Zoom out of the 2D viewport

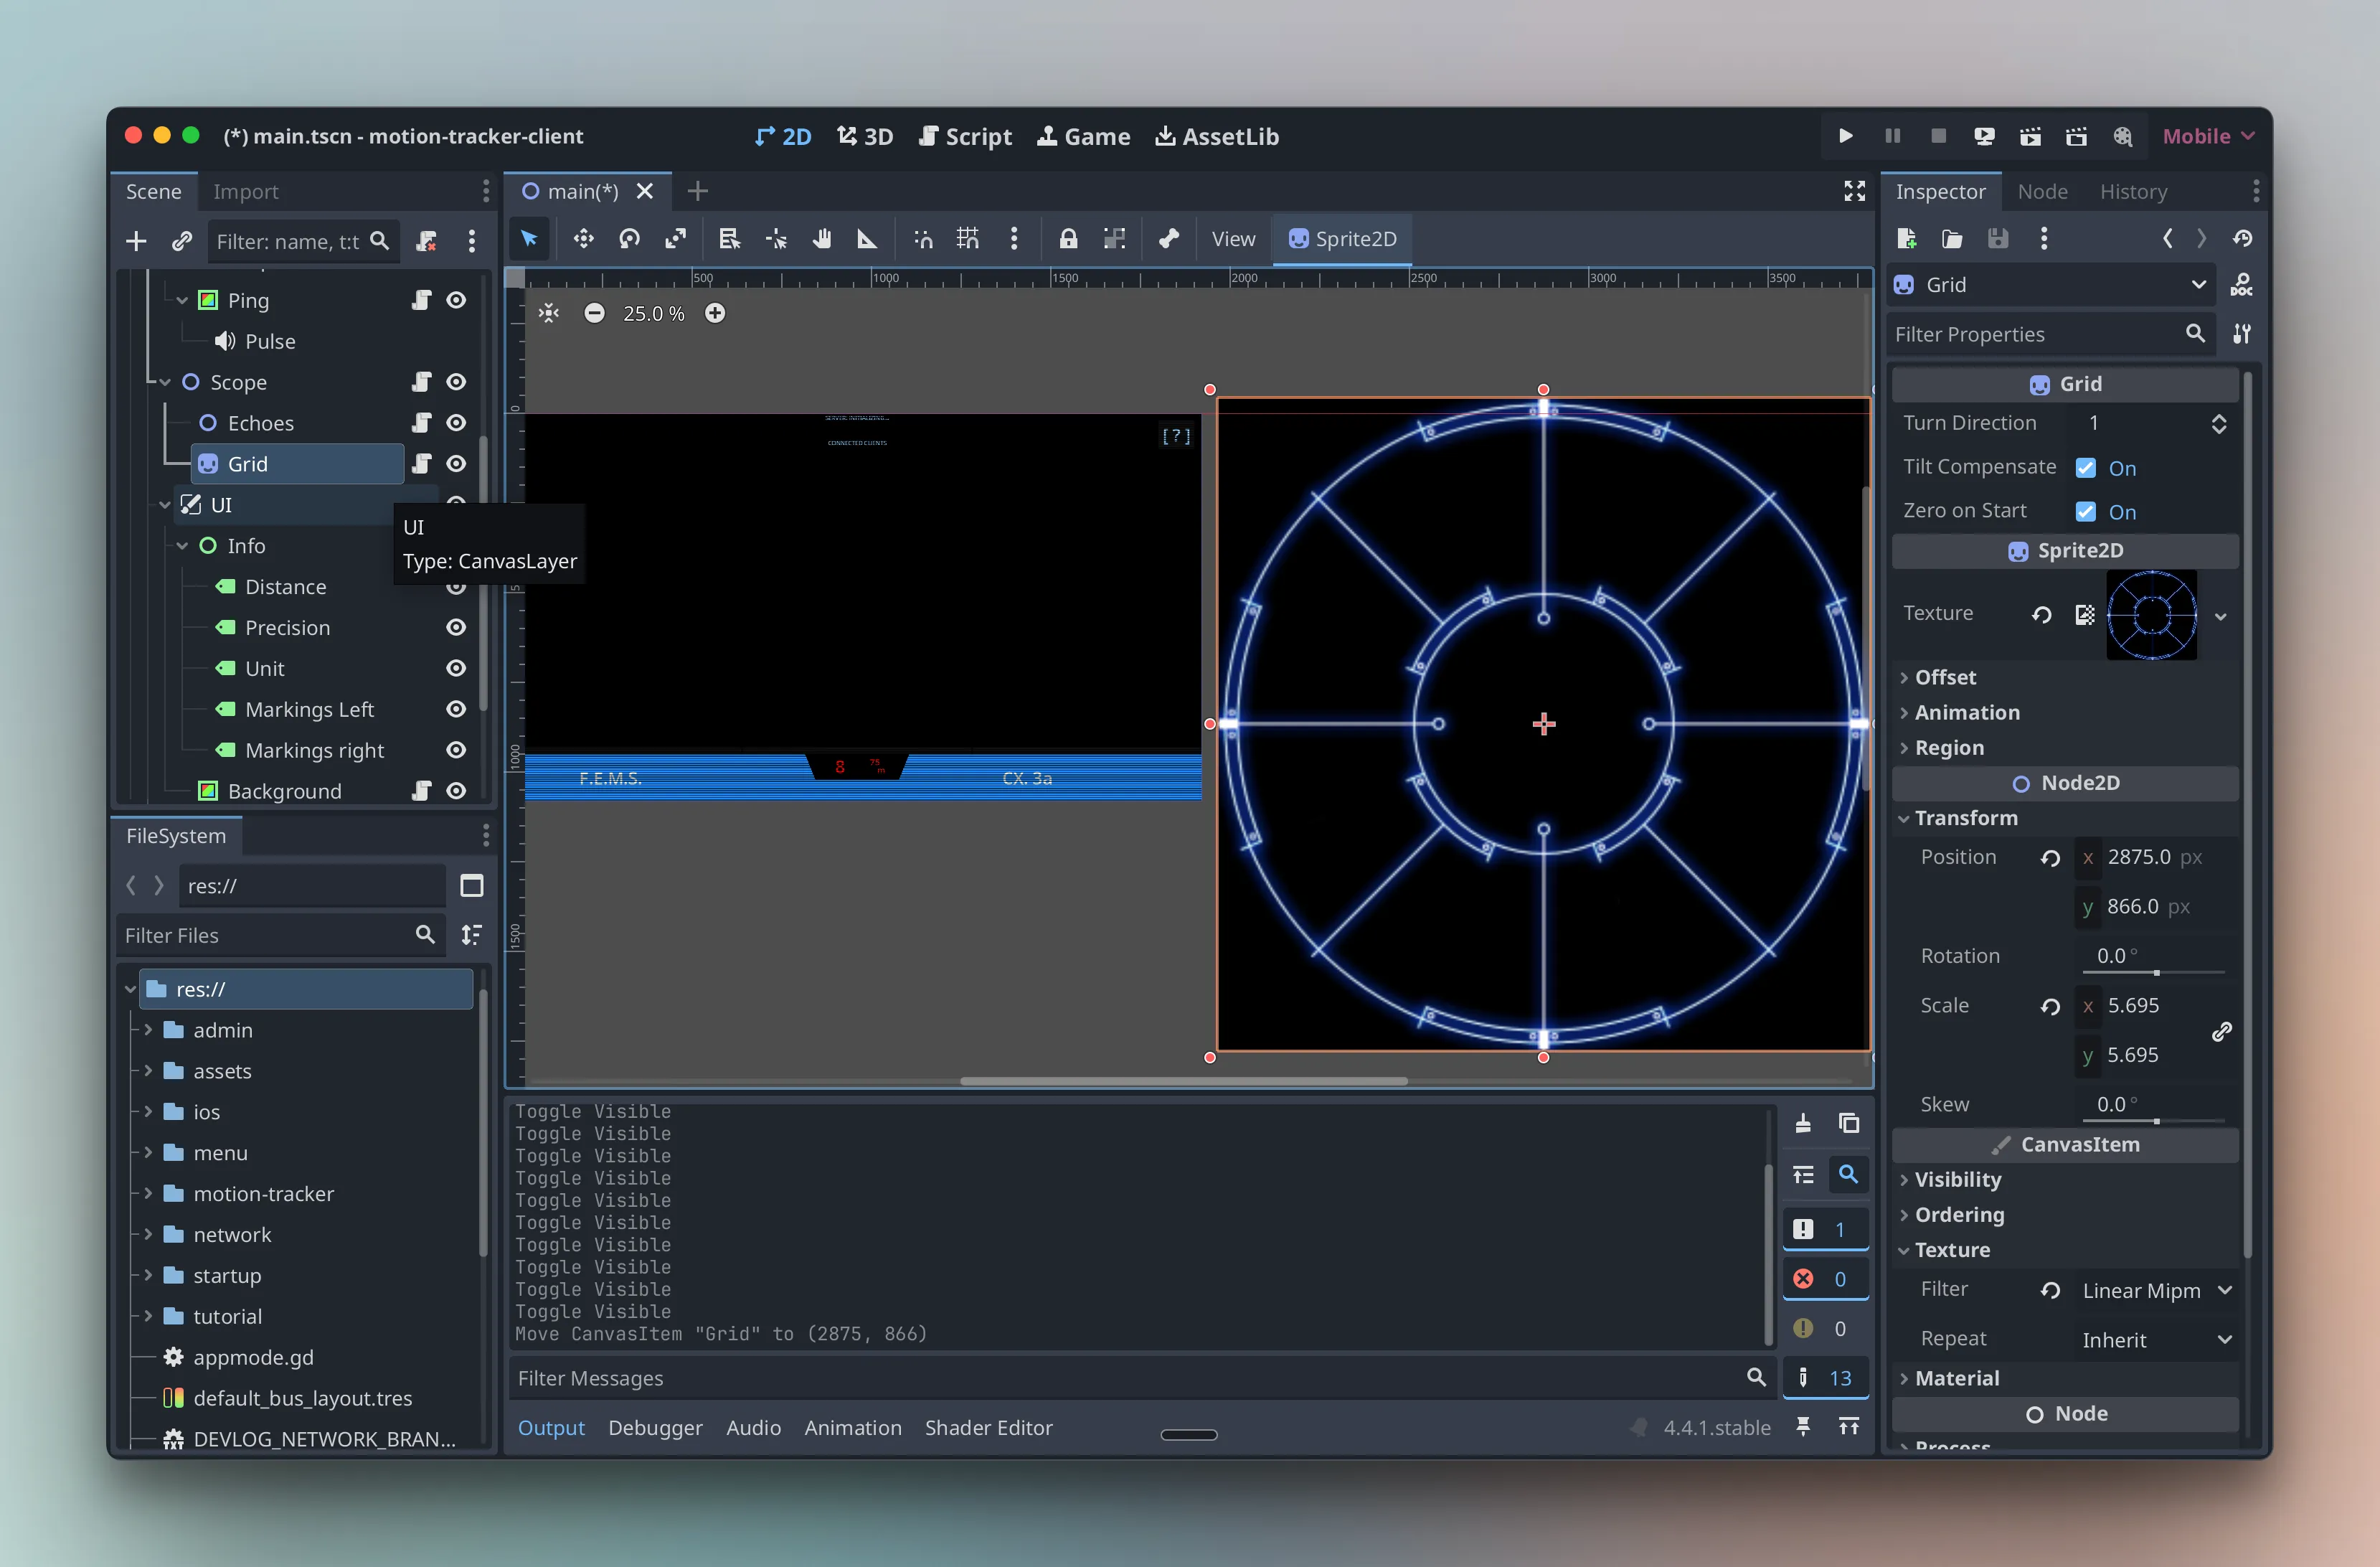pos(594,313)
